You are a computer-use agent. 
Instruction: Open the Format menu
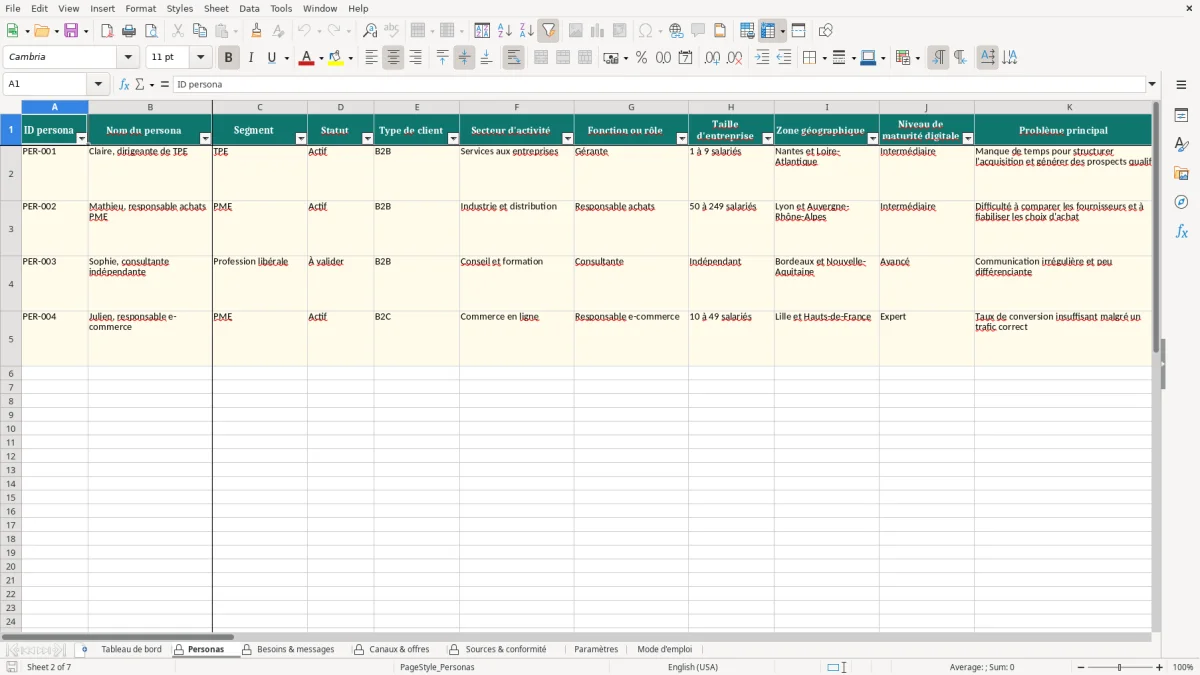[141, 8]
